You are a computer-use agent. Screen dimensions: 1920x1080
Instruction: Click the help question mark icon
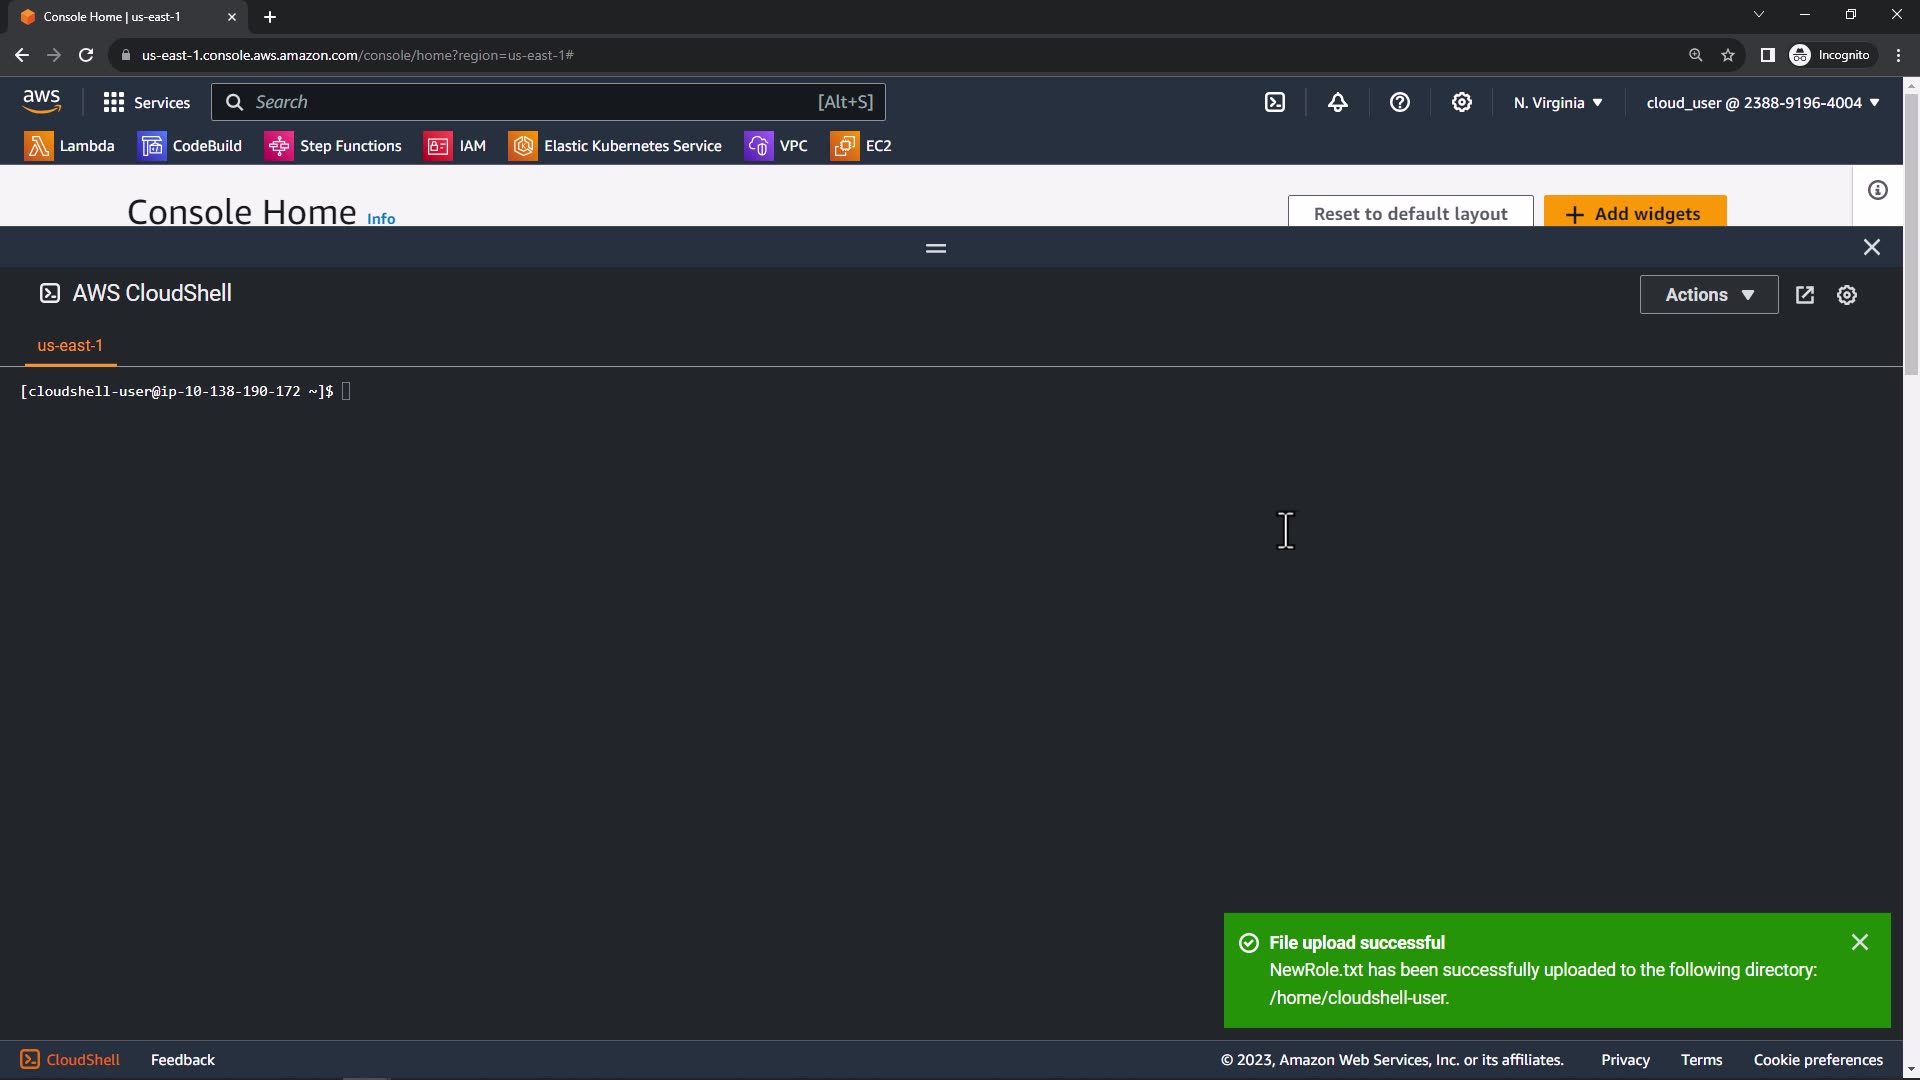coord(1400,102)
